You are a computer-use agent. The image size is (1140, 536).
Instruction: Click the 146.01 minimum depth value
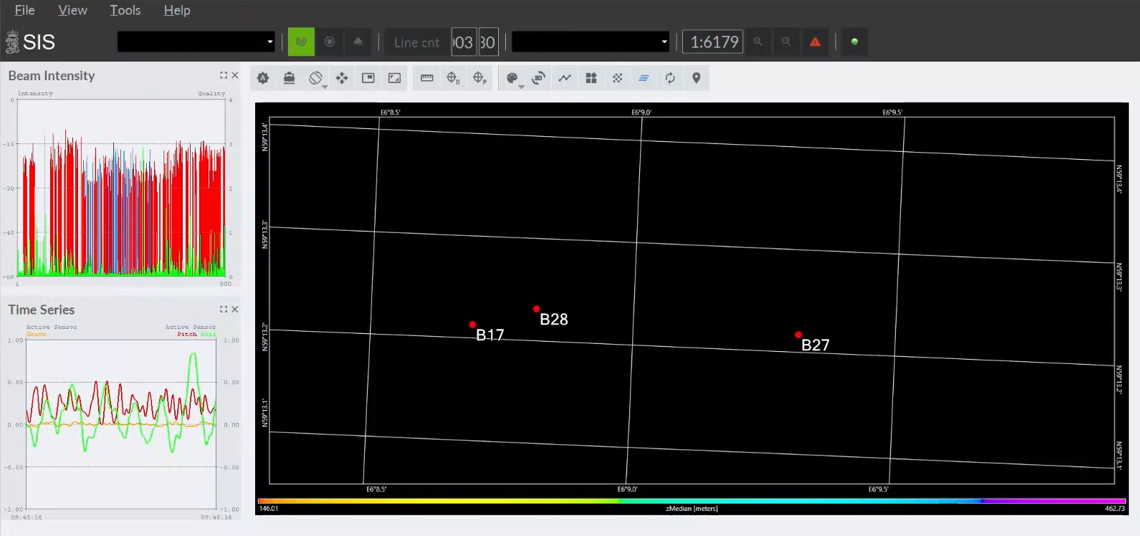[268, 509]
